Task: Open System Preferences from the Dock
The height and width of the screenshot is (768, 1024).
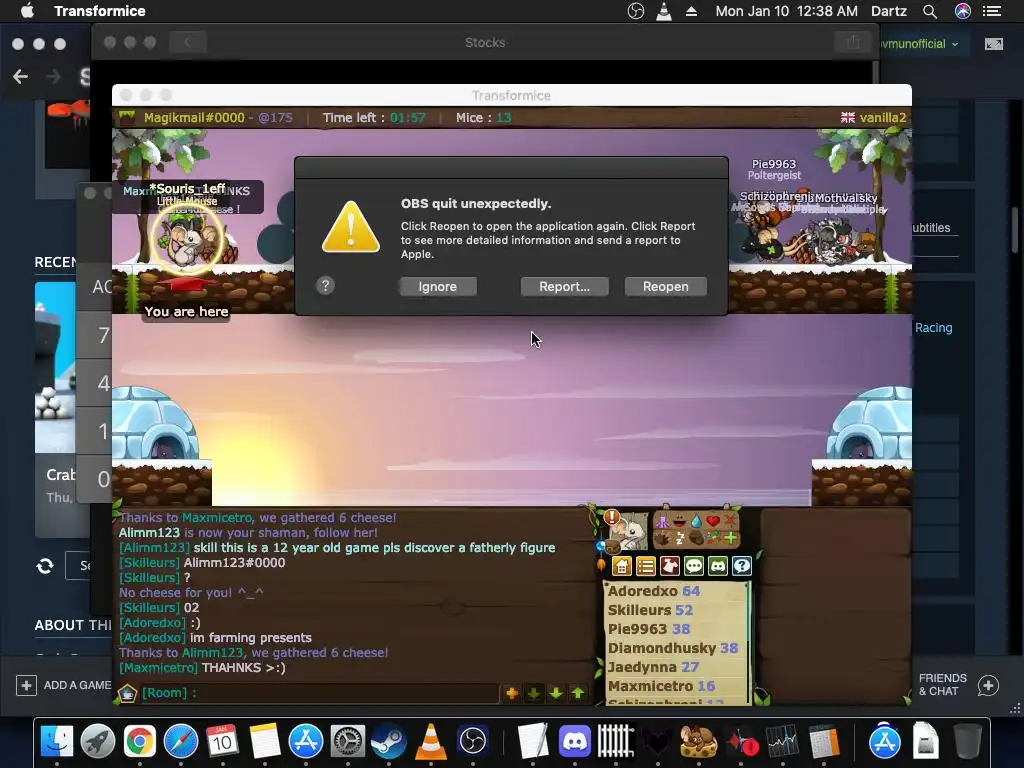Action: coord(347,741)
